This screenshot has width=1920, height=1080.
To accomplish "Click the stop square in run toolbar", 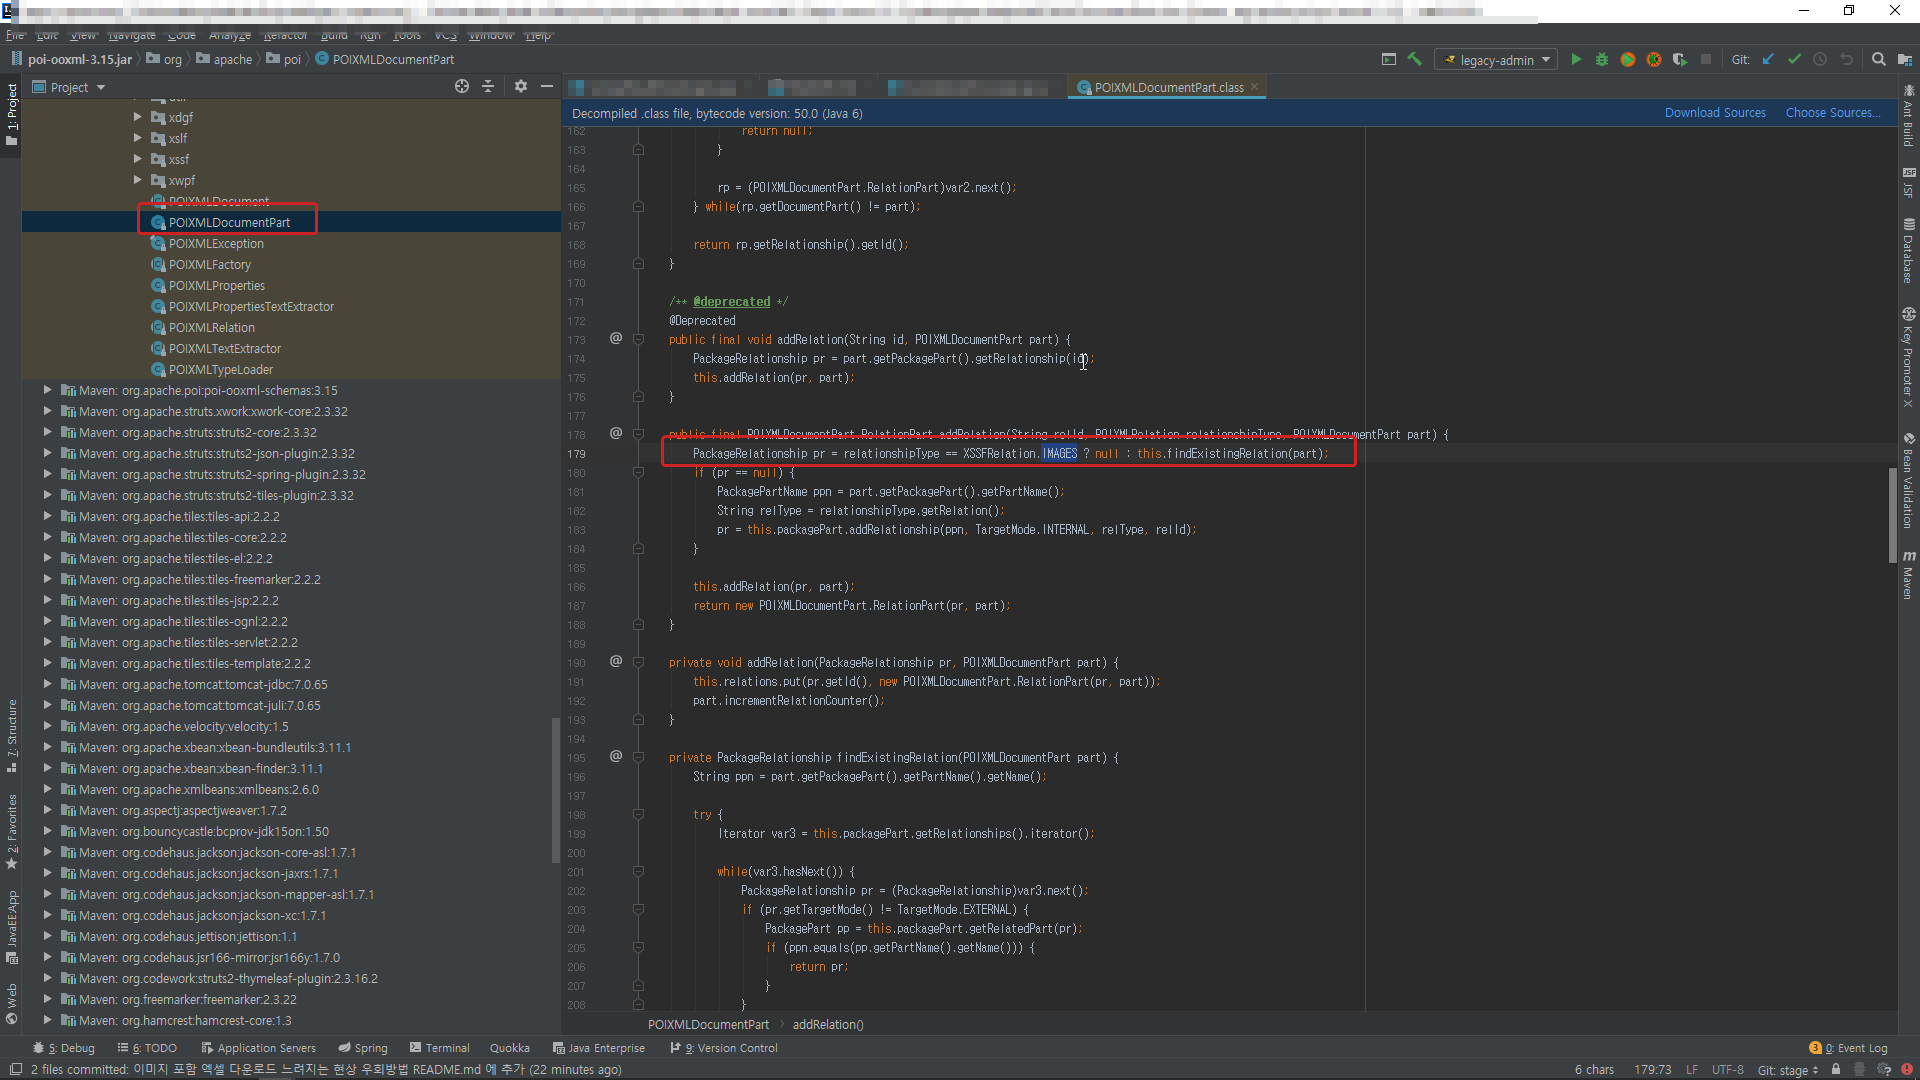I will coord(1706,60).
